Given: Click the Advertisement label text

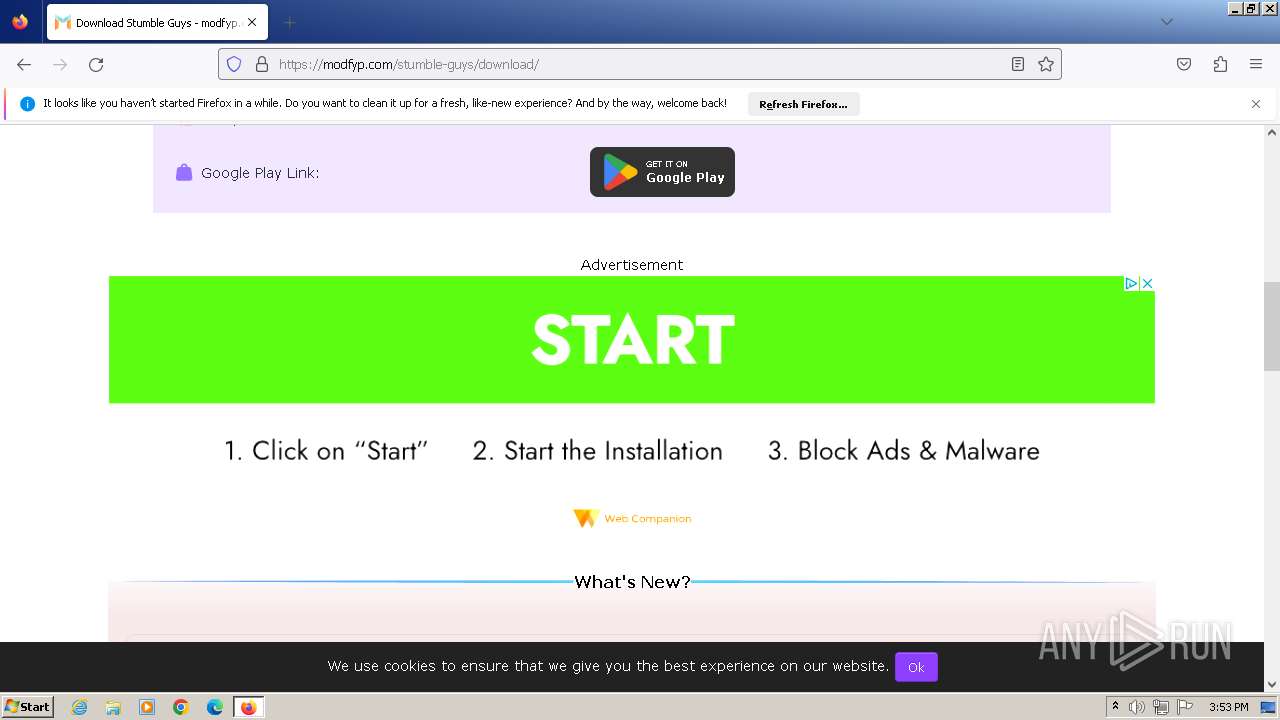Looking at the screenshot, I should click(x=632, y=265).
